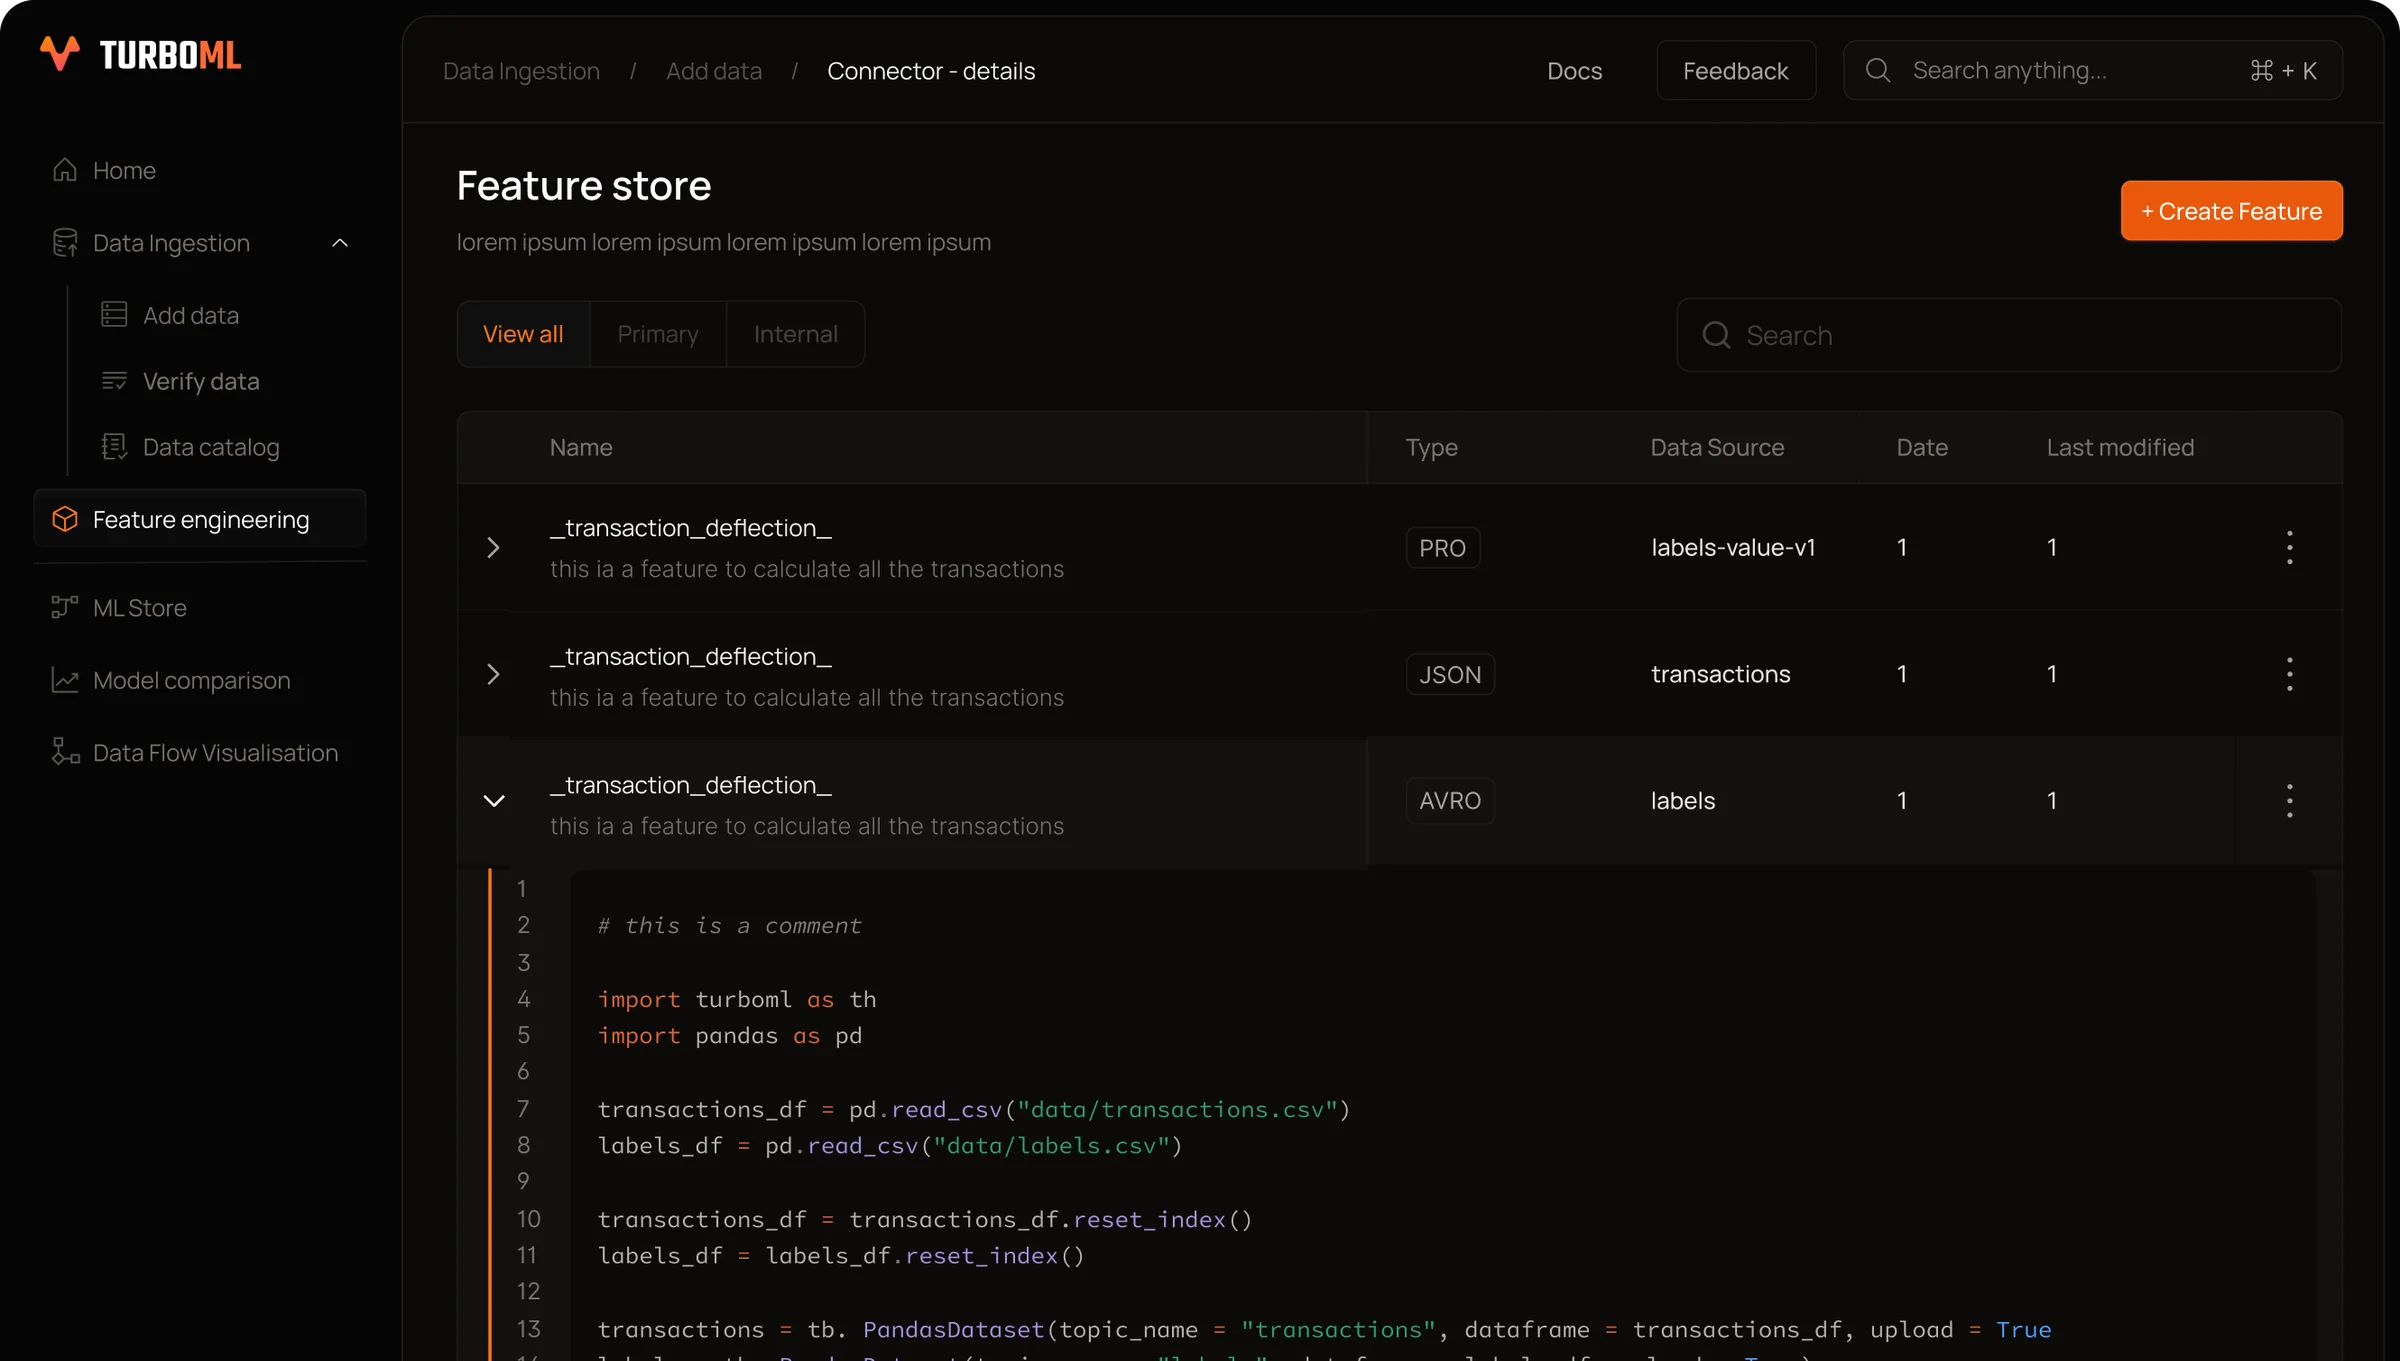The width and height of the screenshot is (2400, 1361).
Task: Click the Date column header
Action: point(1922,447)
